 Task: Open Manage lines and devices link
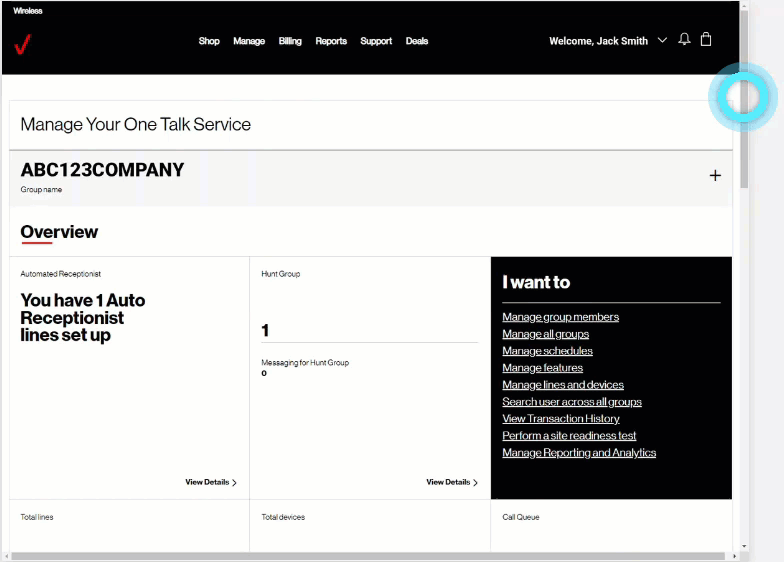[563, 385]
